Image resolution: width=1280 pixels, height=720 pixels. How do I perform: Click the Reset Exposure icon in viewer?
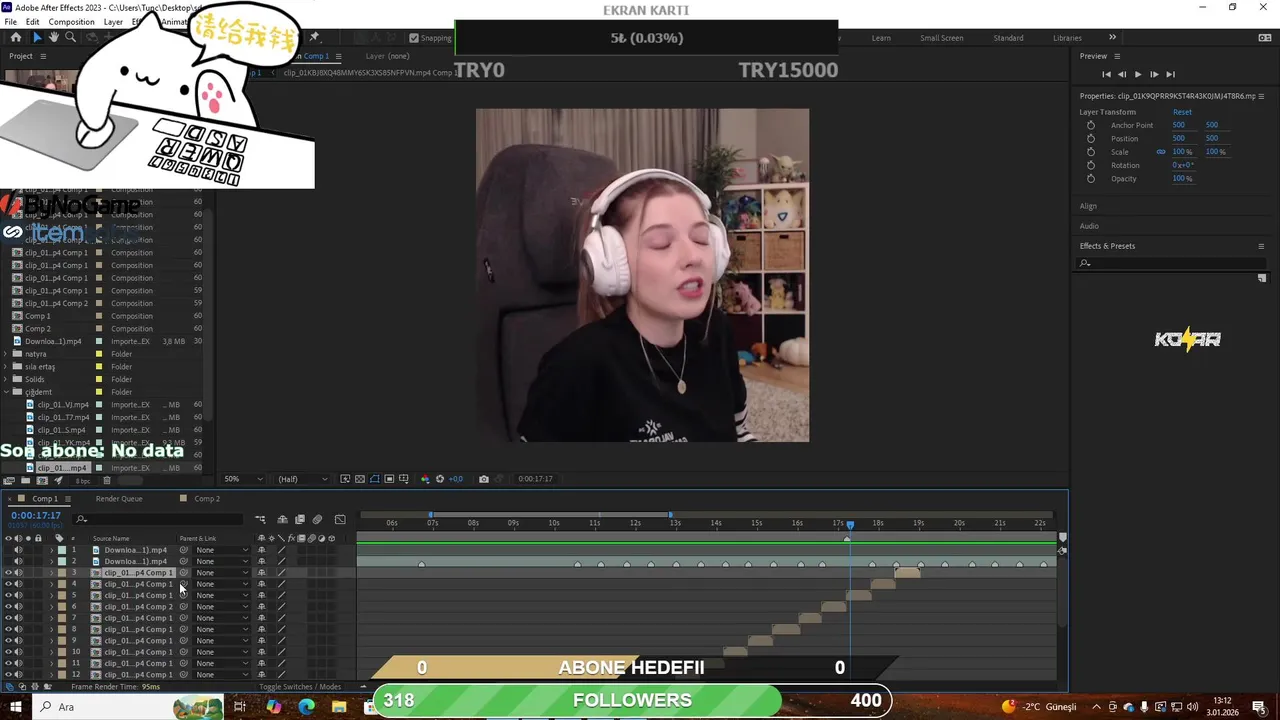point(440,479)
